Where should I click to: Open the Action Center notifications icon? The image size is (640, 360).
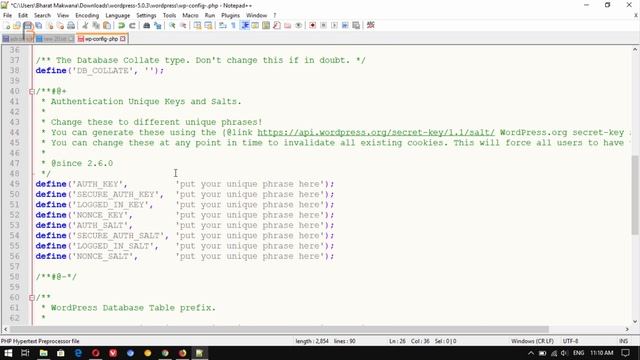625,353
